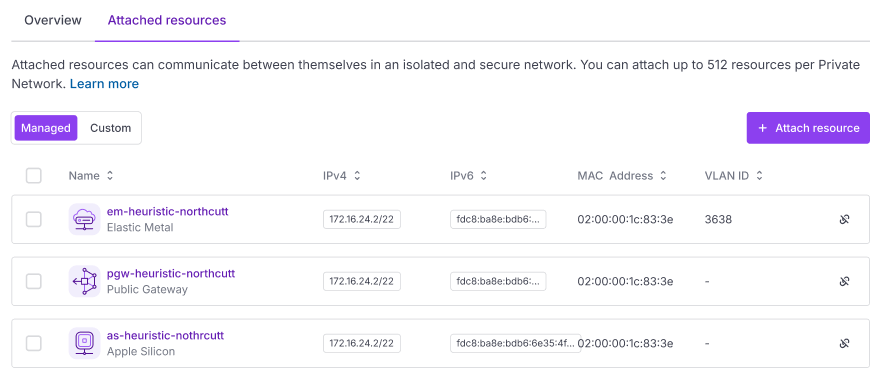Switch the view to Custom
This screenshot has height=382, width=882.
pyautogui.click(x=111, y=128)
